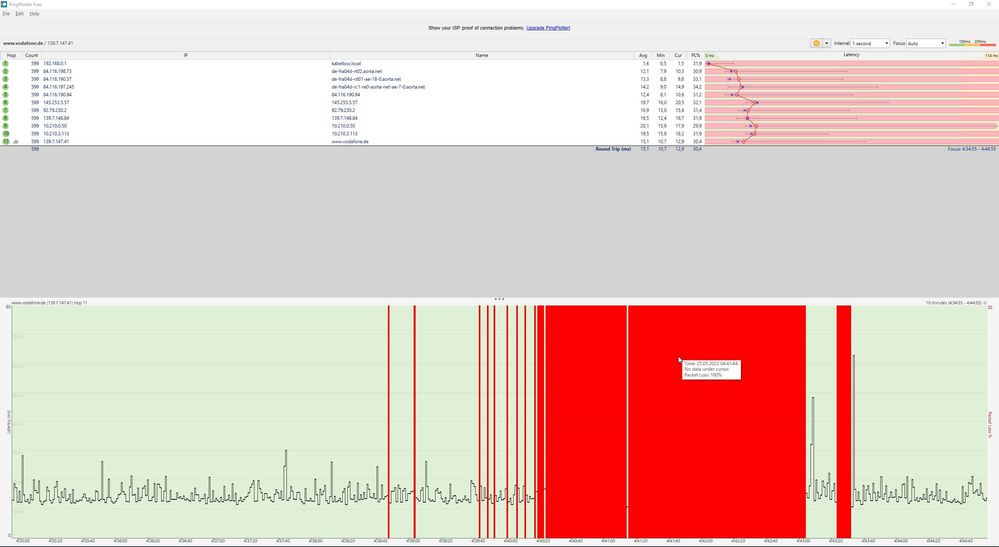Open the Edit menu
999x547 pixels.
(19, 13)
